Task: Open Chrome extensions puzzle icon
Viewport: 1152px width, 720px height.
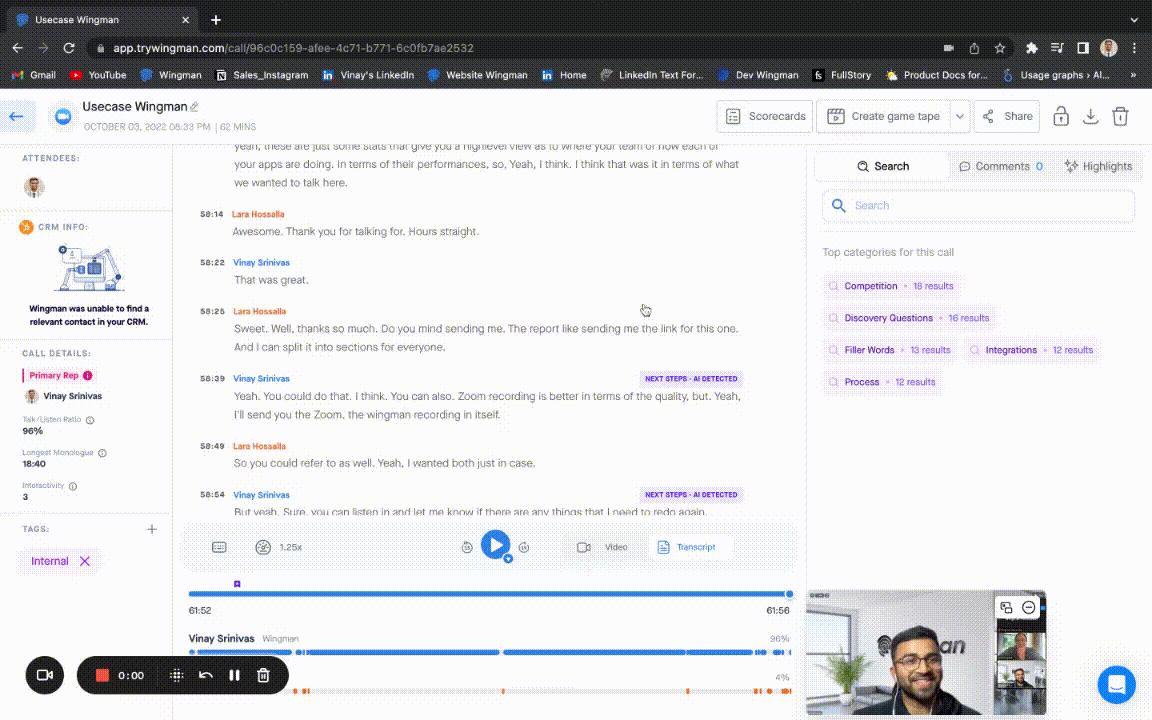Action: point(1032,48)
